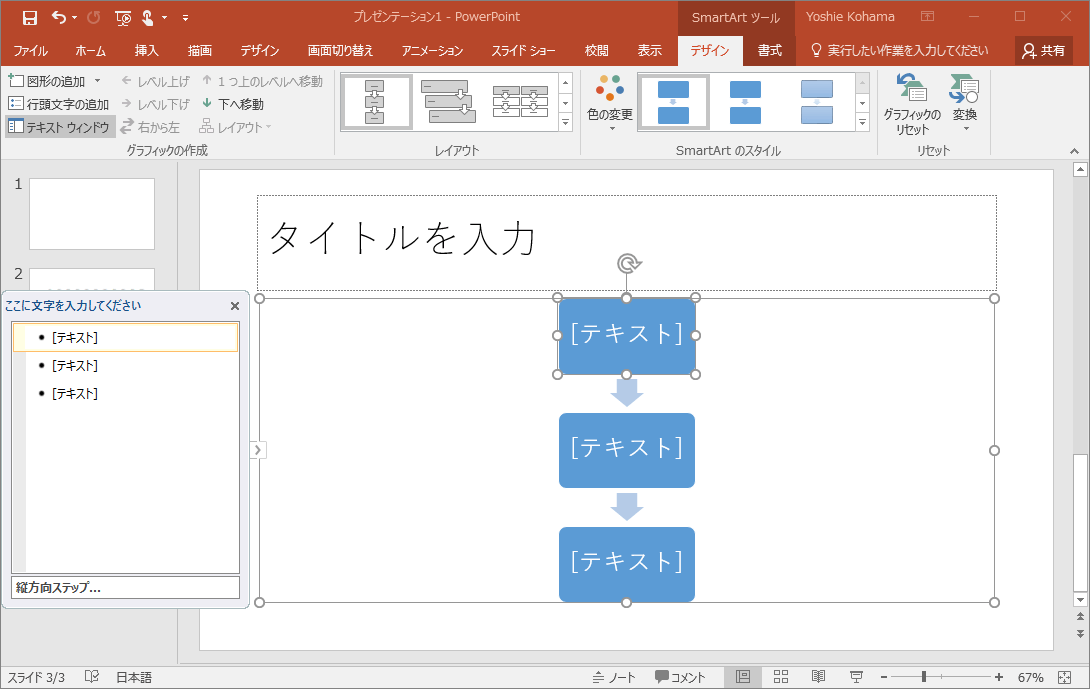Toggle the ノート notes pane
Image resolution: width=1090 pixels, height=689 pixels.
tap(613, 677)
